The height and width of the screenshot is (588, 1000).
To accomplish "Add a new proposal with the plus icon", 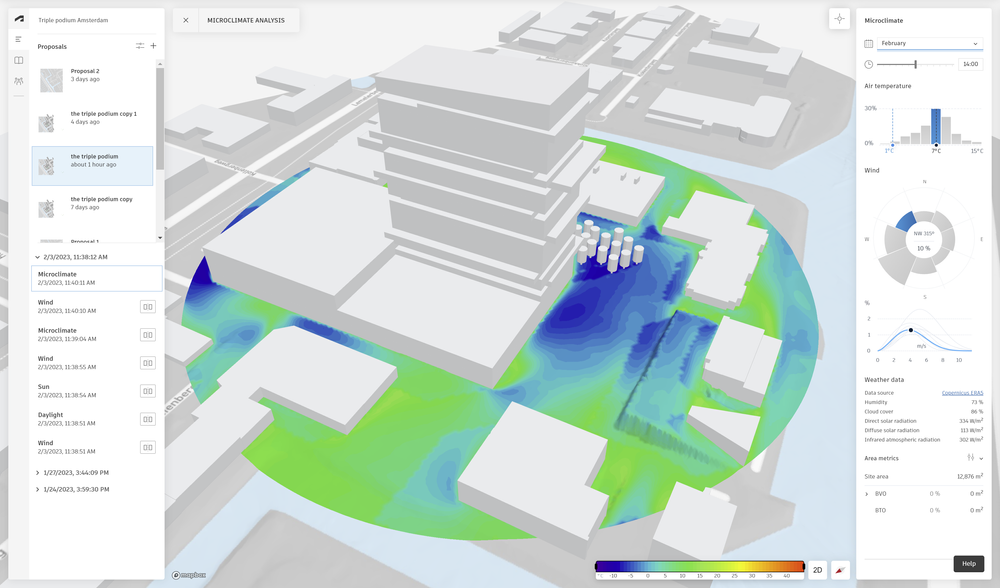I will pyautogui.click(x=153, y=46).
